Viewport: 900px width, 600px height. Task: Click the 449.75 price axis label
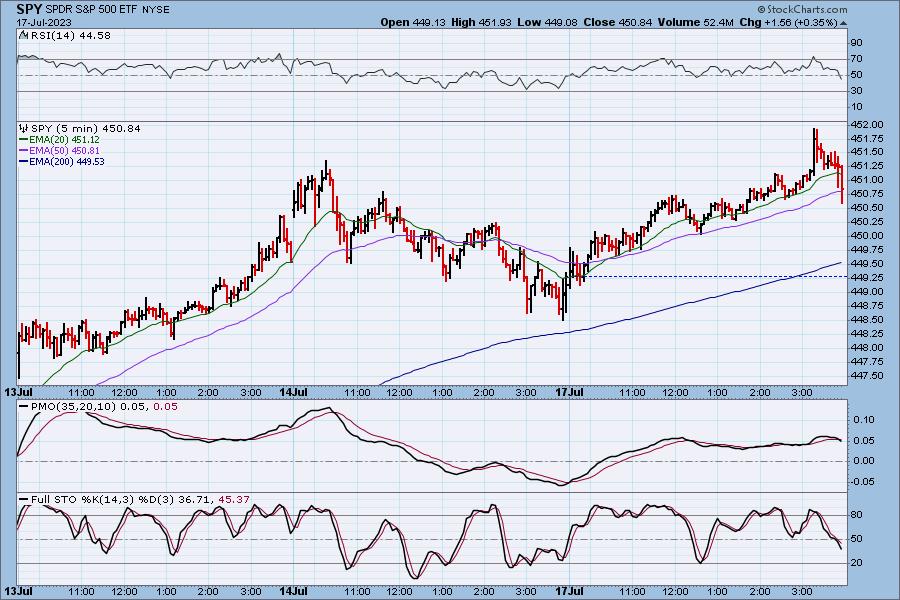pyautogui.click(x=867, y=250)
